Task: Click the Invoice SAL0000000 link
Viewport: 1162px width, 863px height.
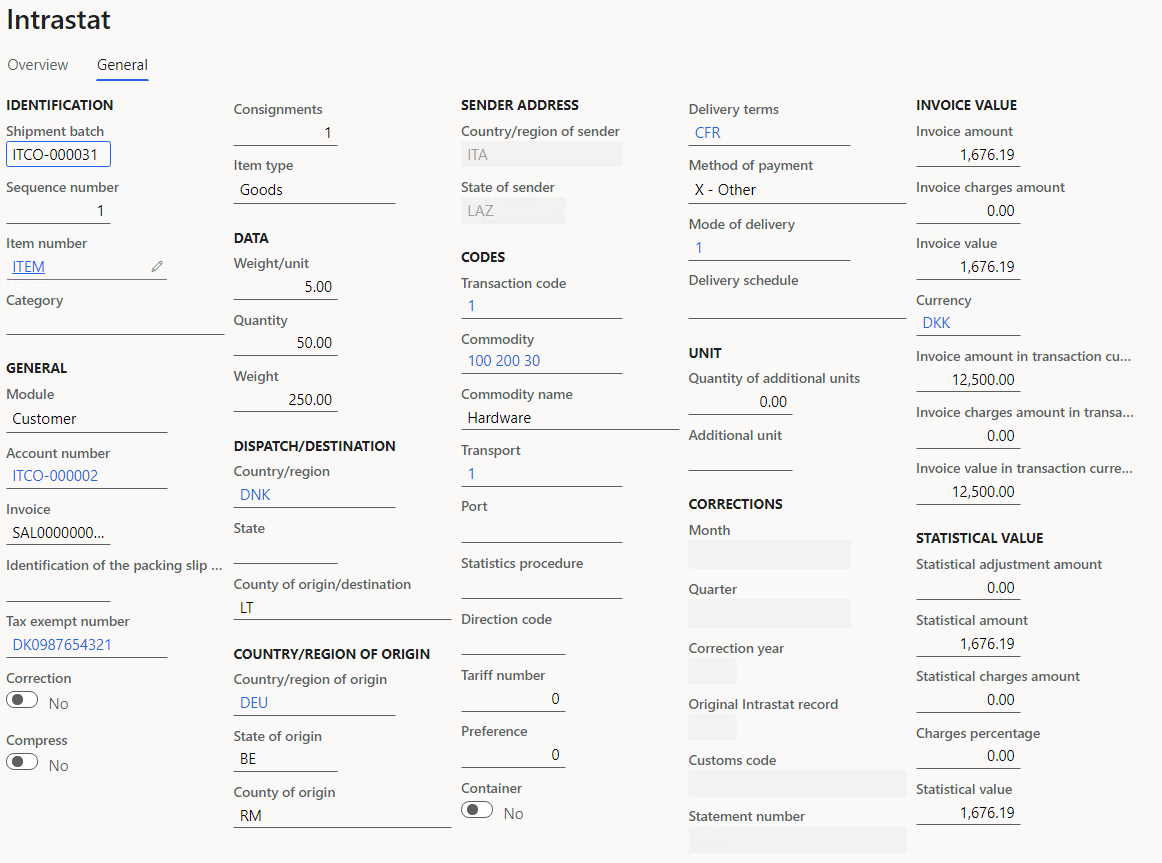Action: pos(57,531)
